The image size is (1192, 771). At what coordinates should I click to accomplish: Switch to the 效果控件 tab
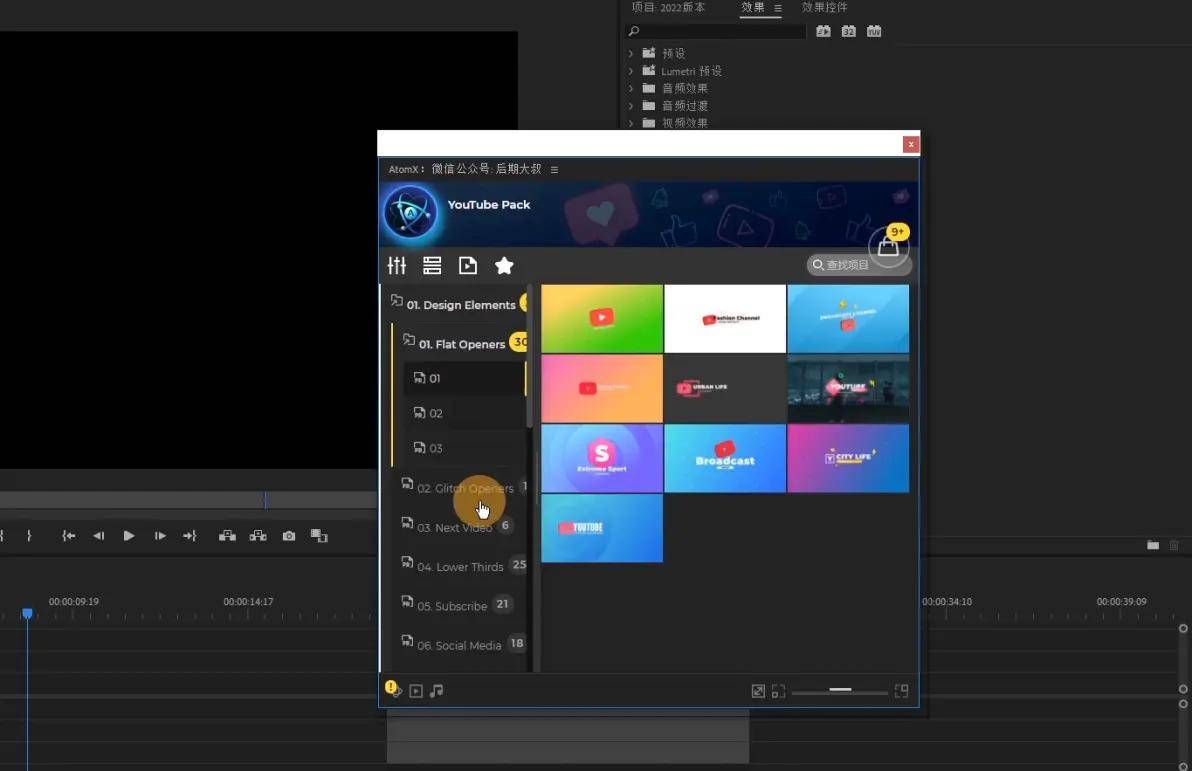(824, 8)
